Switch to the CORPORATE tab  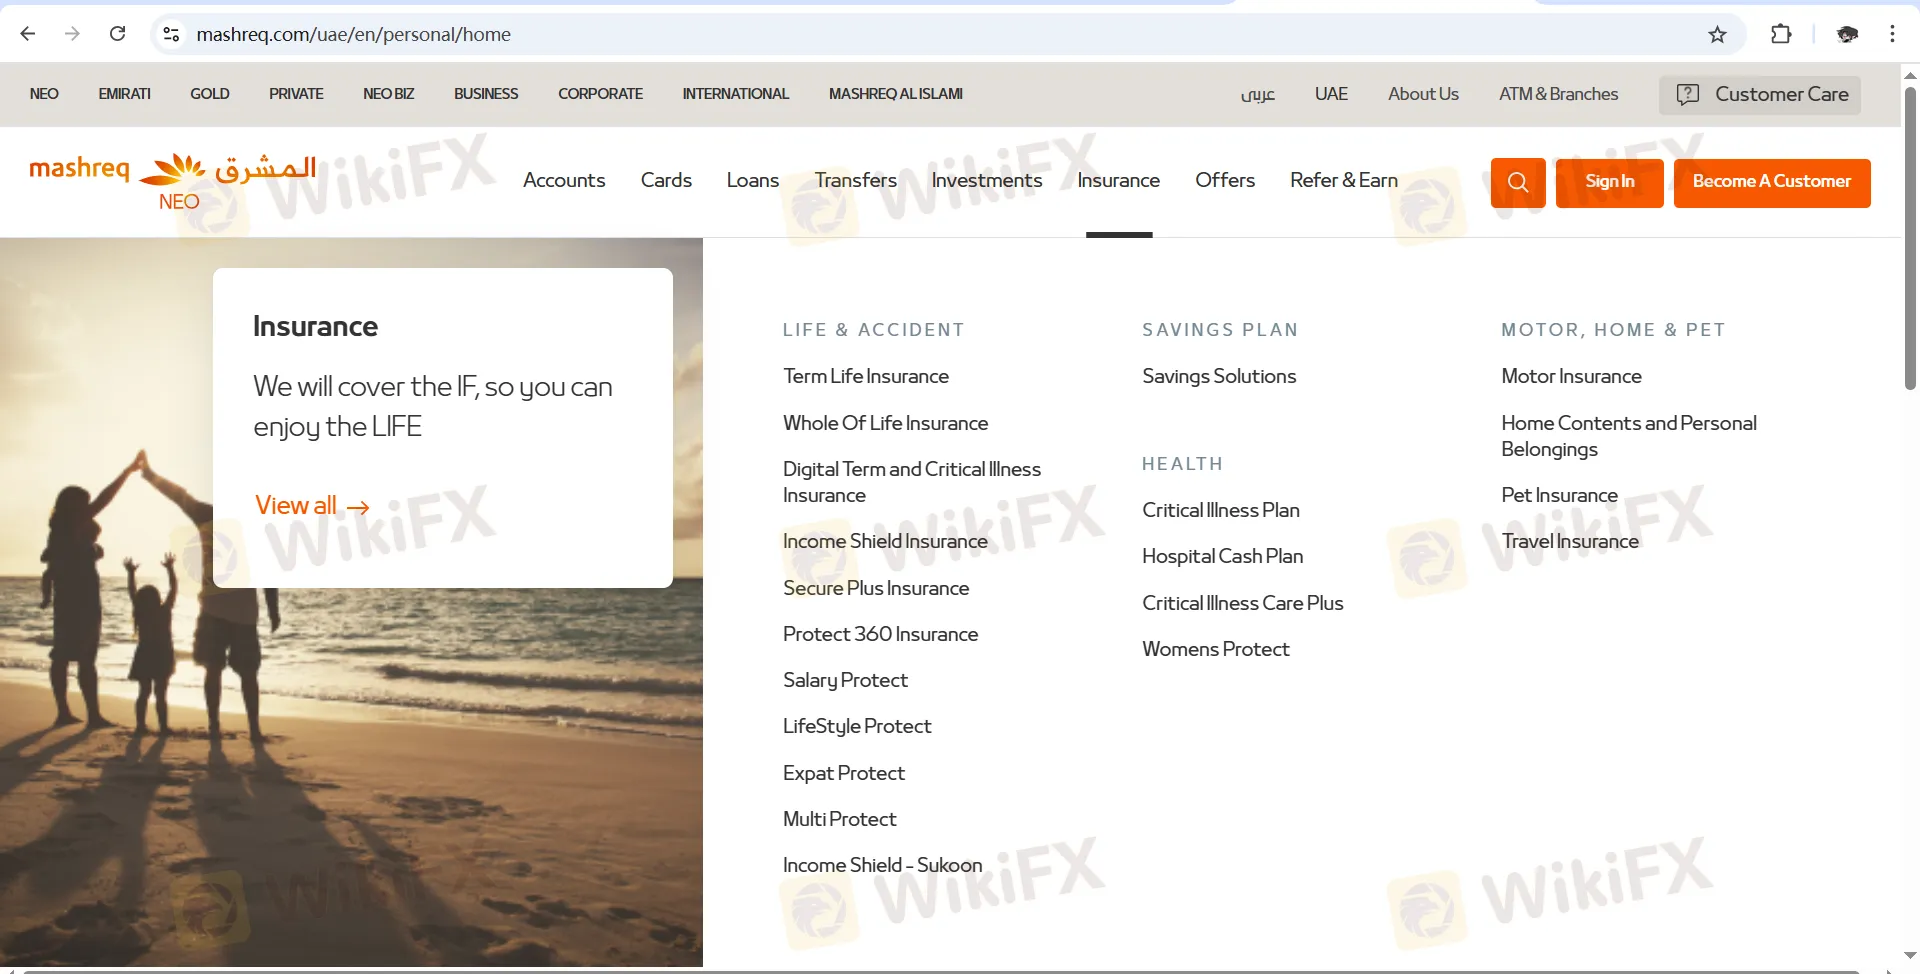click(x=600, y=93)
